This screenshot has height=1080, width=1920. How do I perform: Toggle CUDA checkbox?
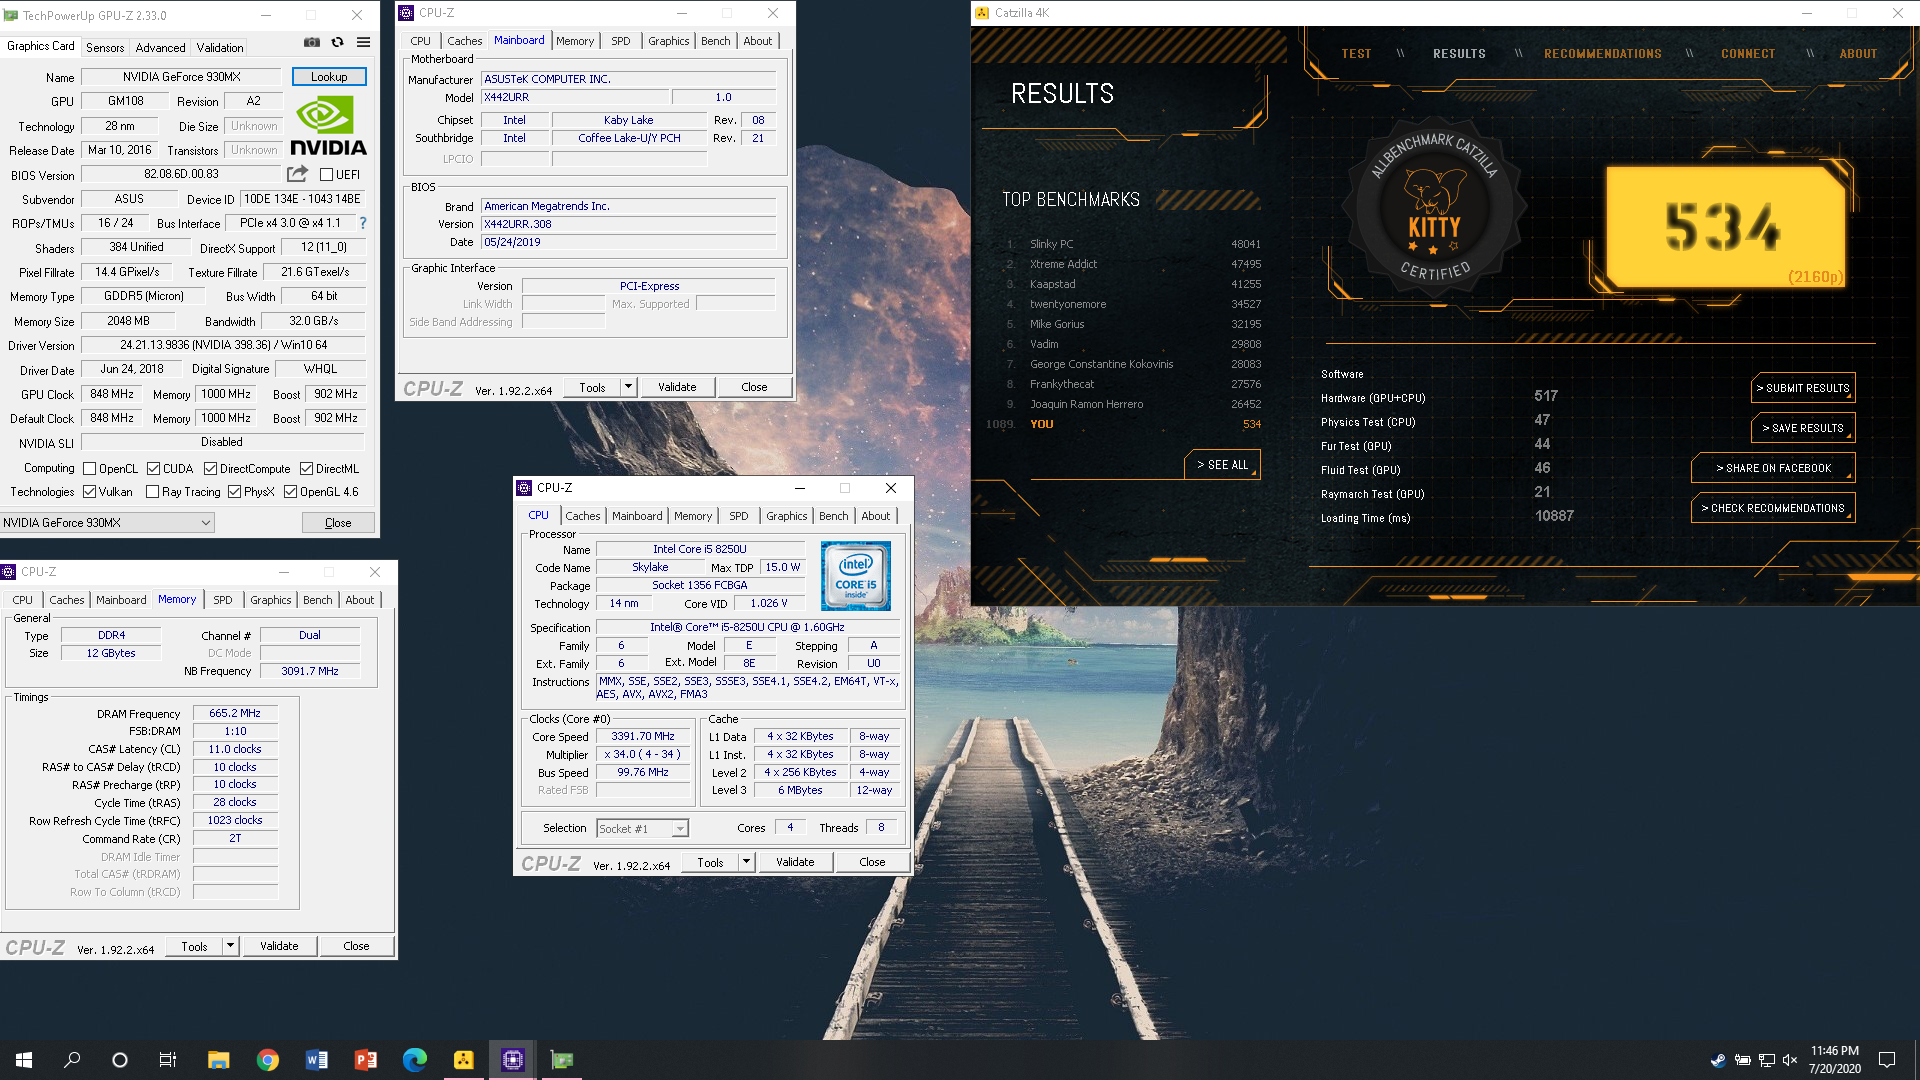154,468
